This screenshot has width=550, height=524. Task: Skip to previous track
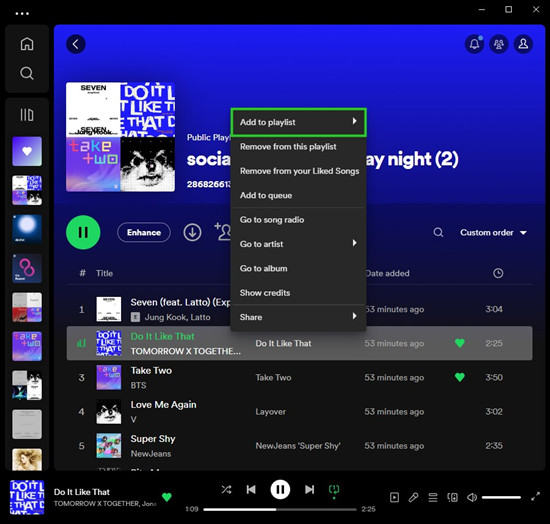click(251, 490)
